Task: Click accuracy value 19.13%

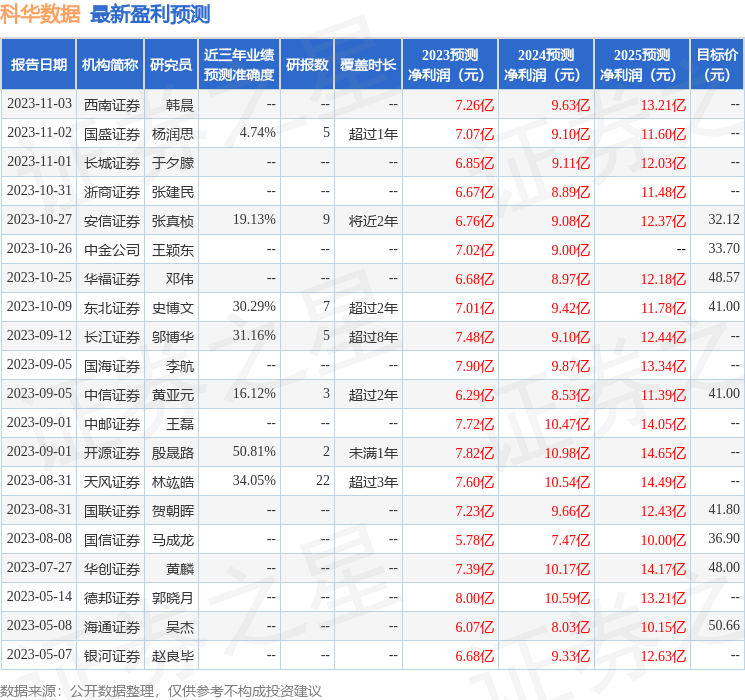Action: pos(254,220)
